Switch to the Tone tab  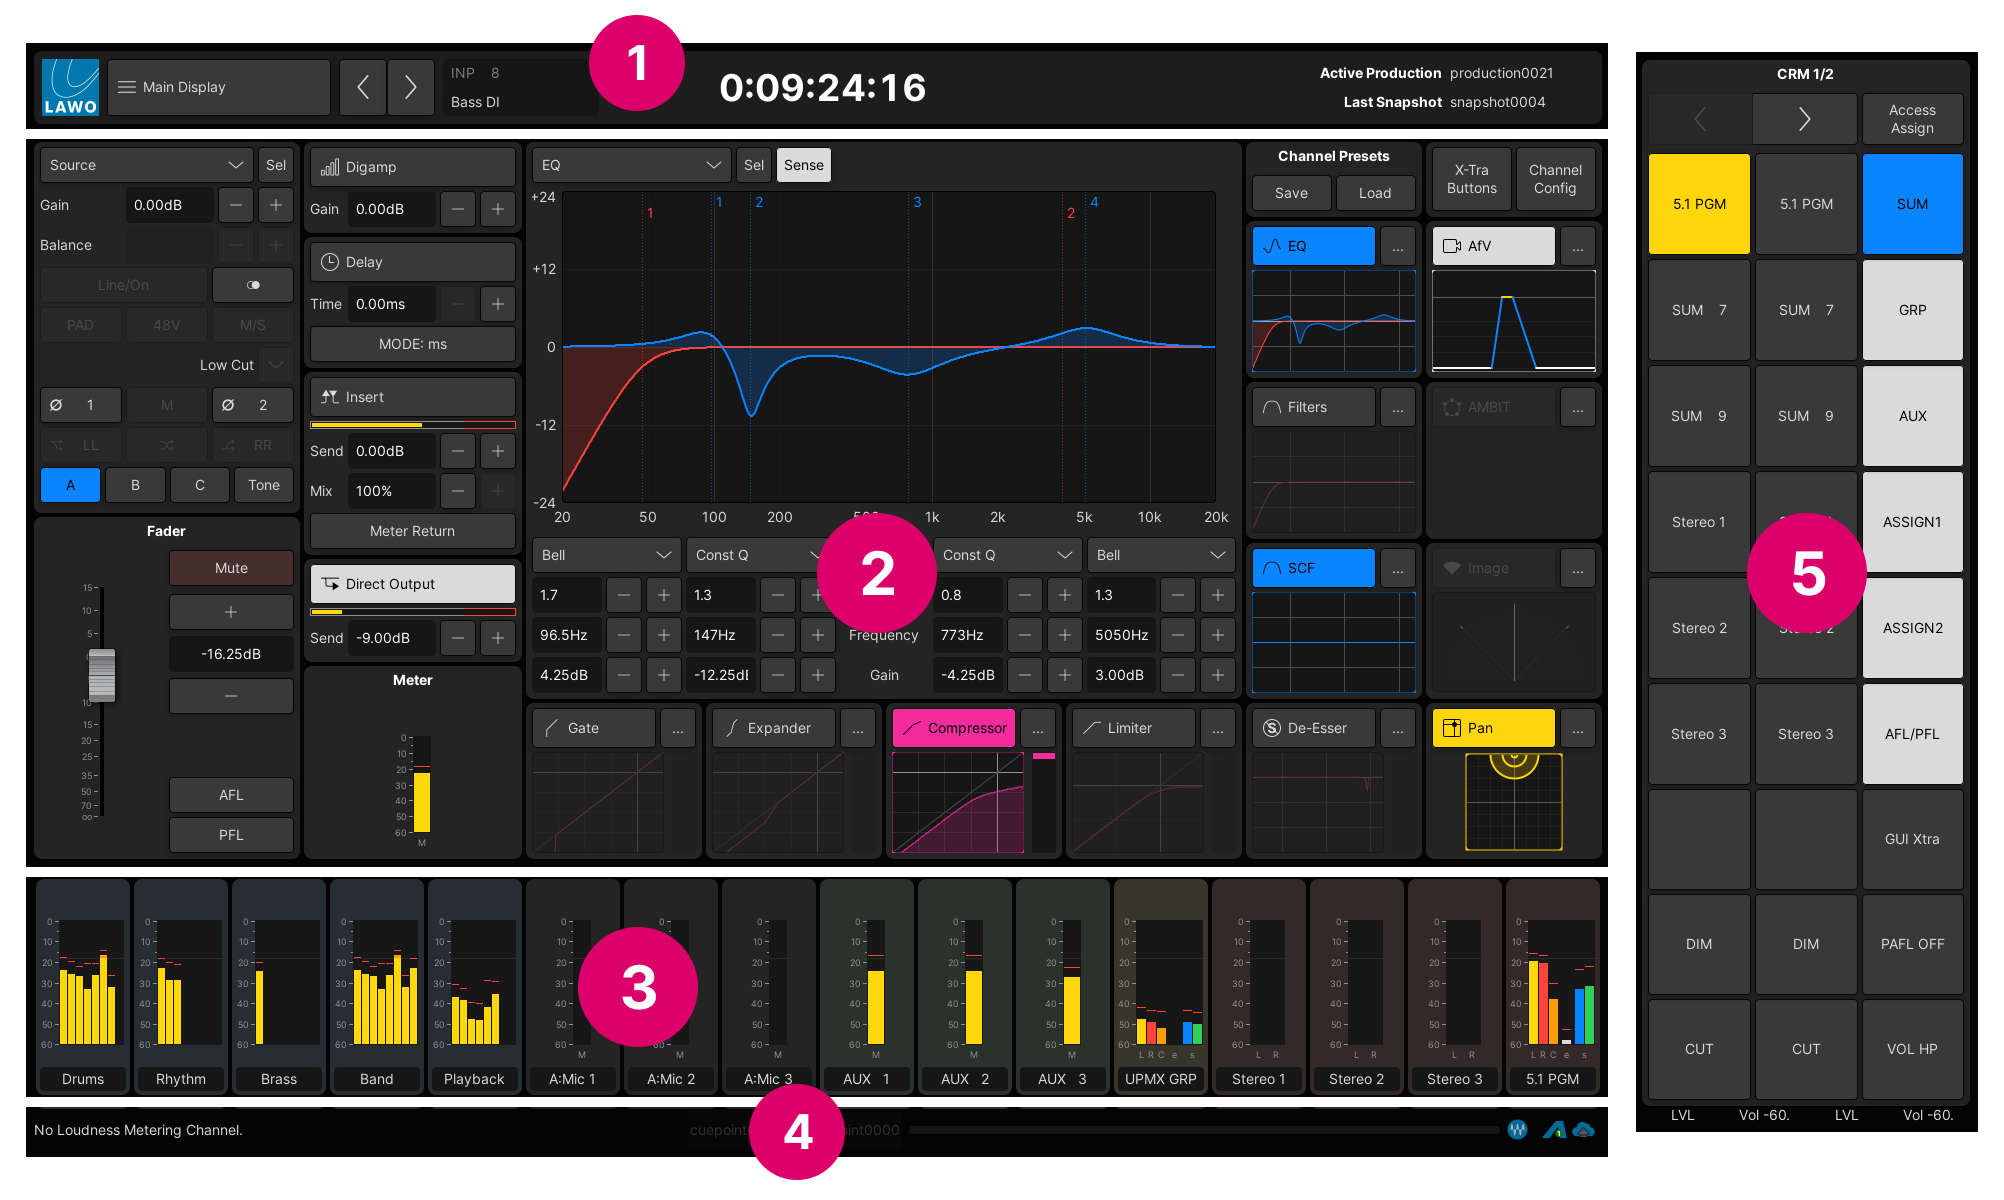(x=263, y=485)
